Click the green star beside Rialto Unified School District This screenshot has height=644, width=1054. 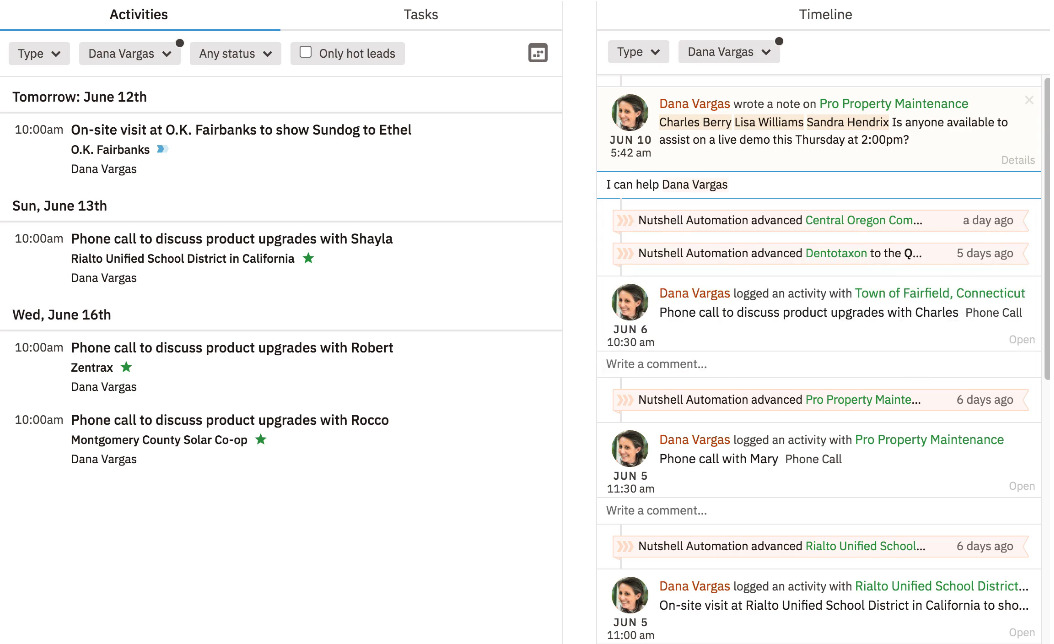point(307,258)
